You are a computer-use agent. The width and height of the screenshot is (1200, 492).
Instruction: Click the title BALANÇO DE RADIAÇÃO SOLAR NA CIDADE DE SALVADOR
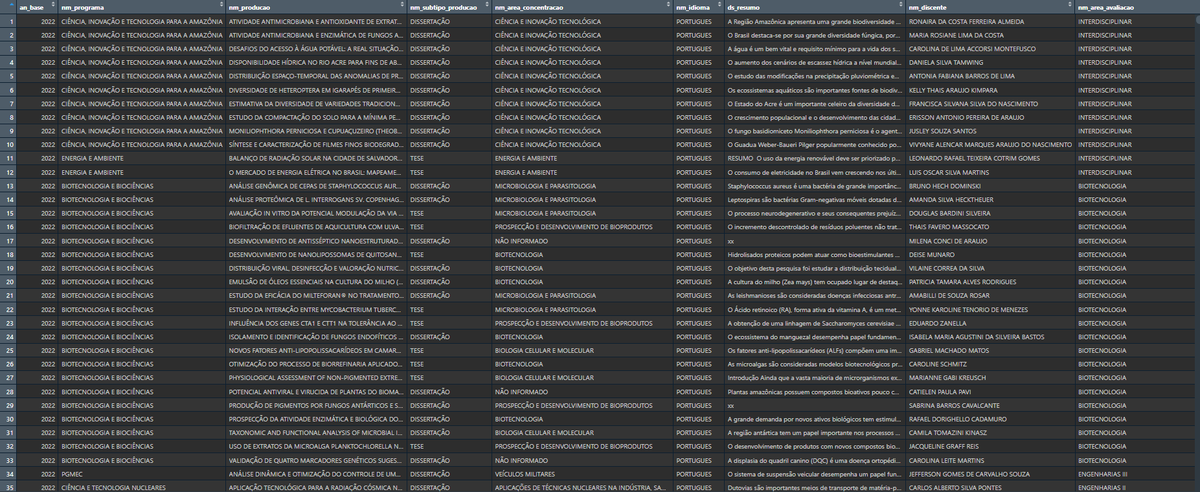315,158
